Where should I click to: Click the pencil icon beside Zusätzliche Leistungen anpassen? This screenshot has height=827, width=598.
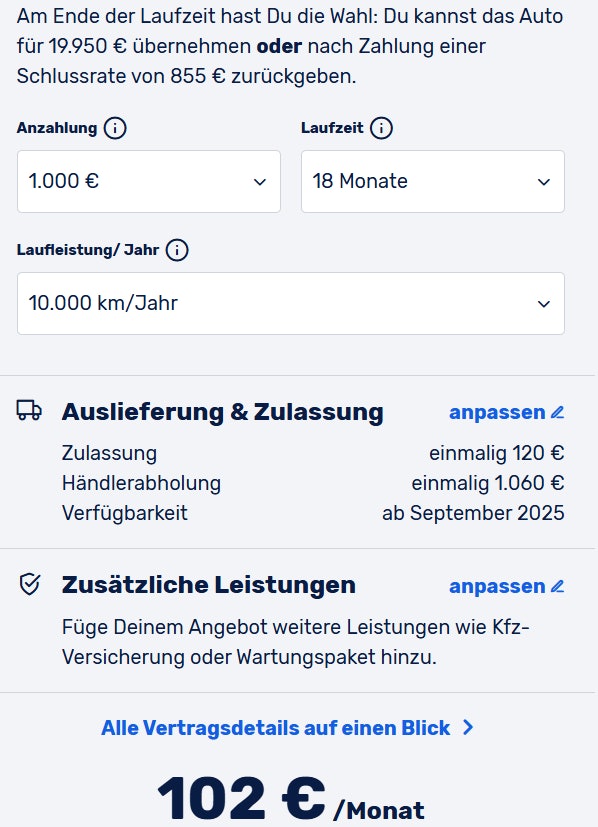(557, 586)
